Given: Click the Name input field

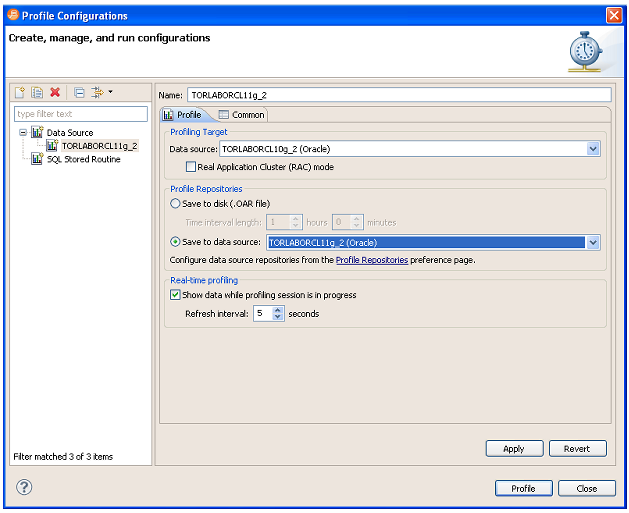Looking at the screenshot, I should pos(399,95).
